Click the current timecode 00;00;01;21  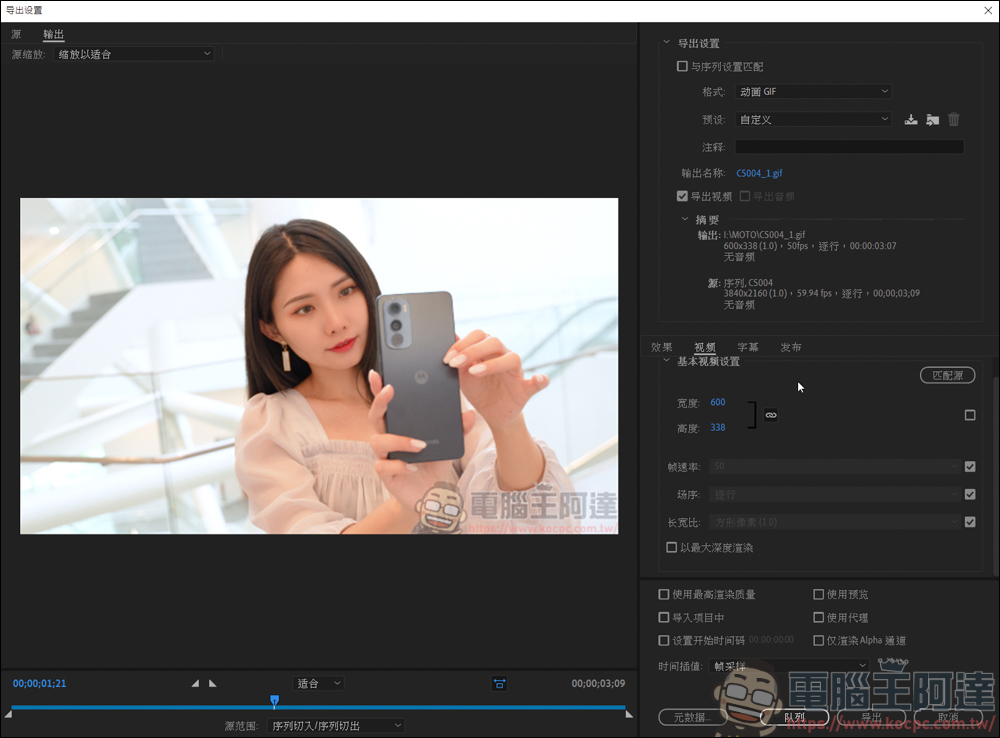(40, 683)
